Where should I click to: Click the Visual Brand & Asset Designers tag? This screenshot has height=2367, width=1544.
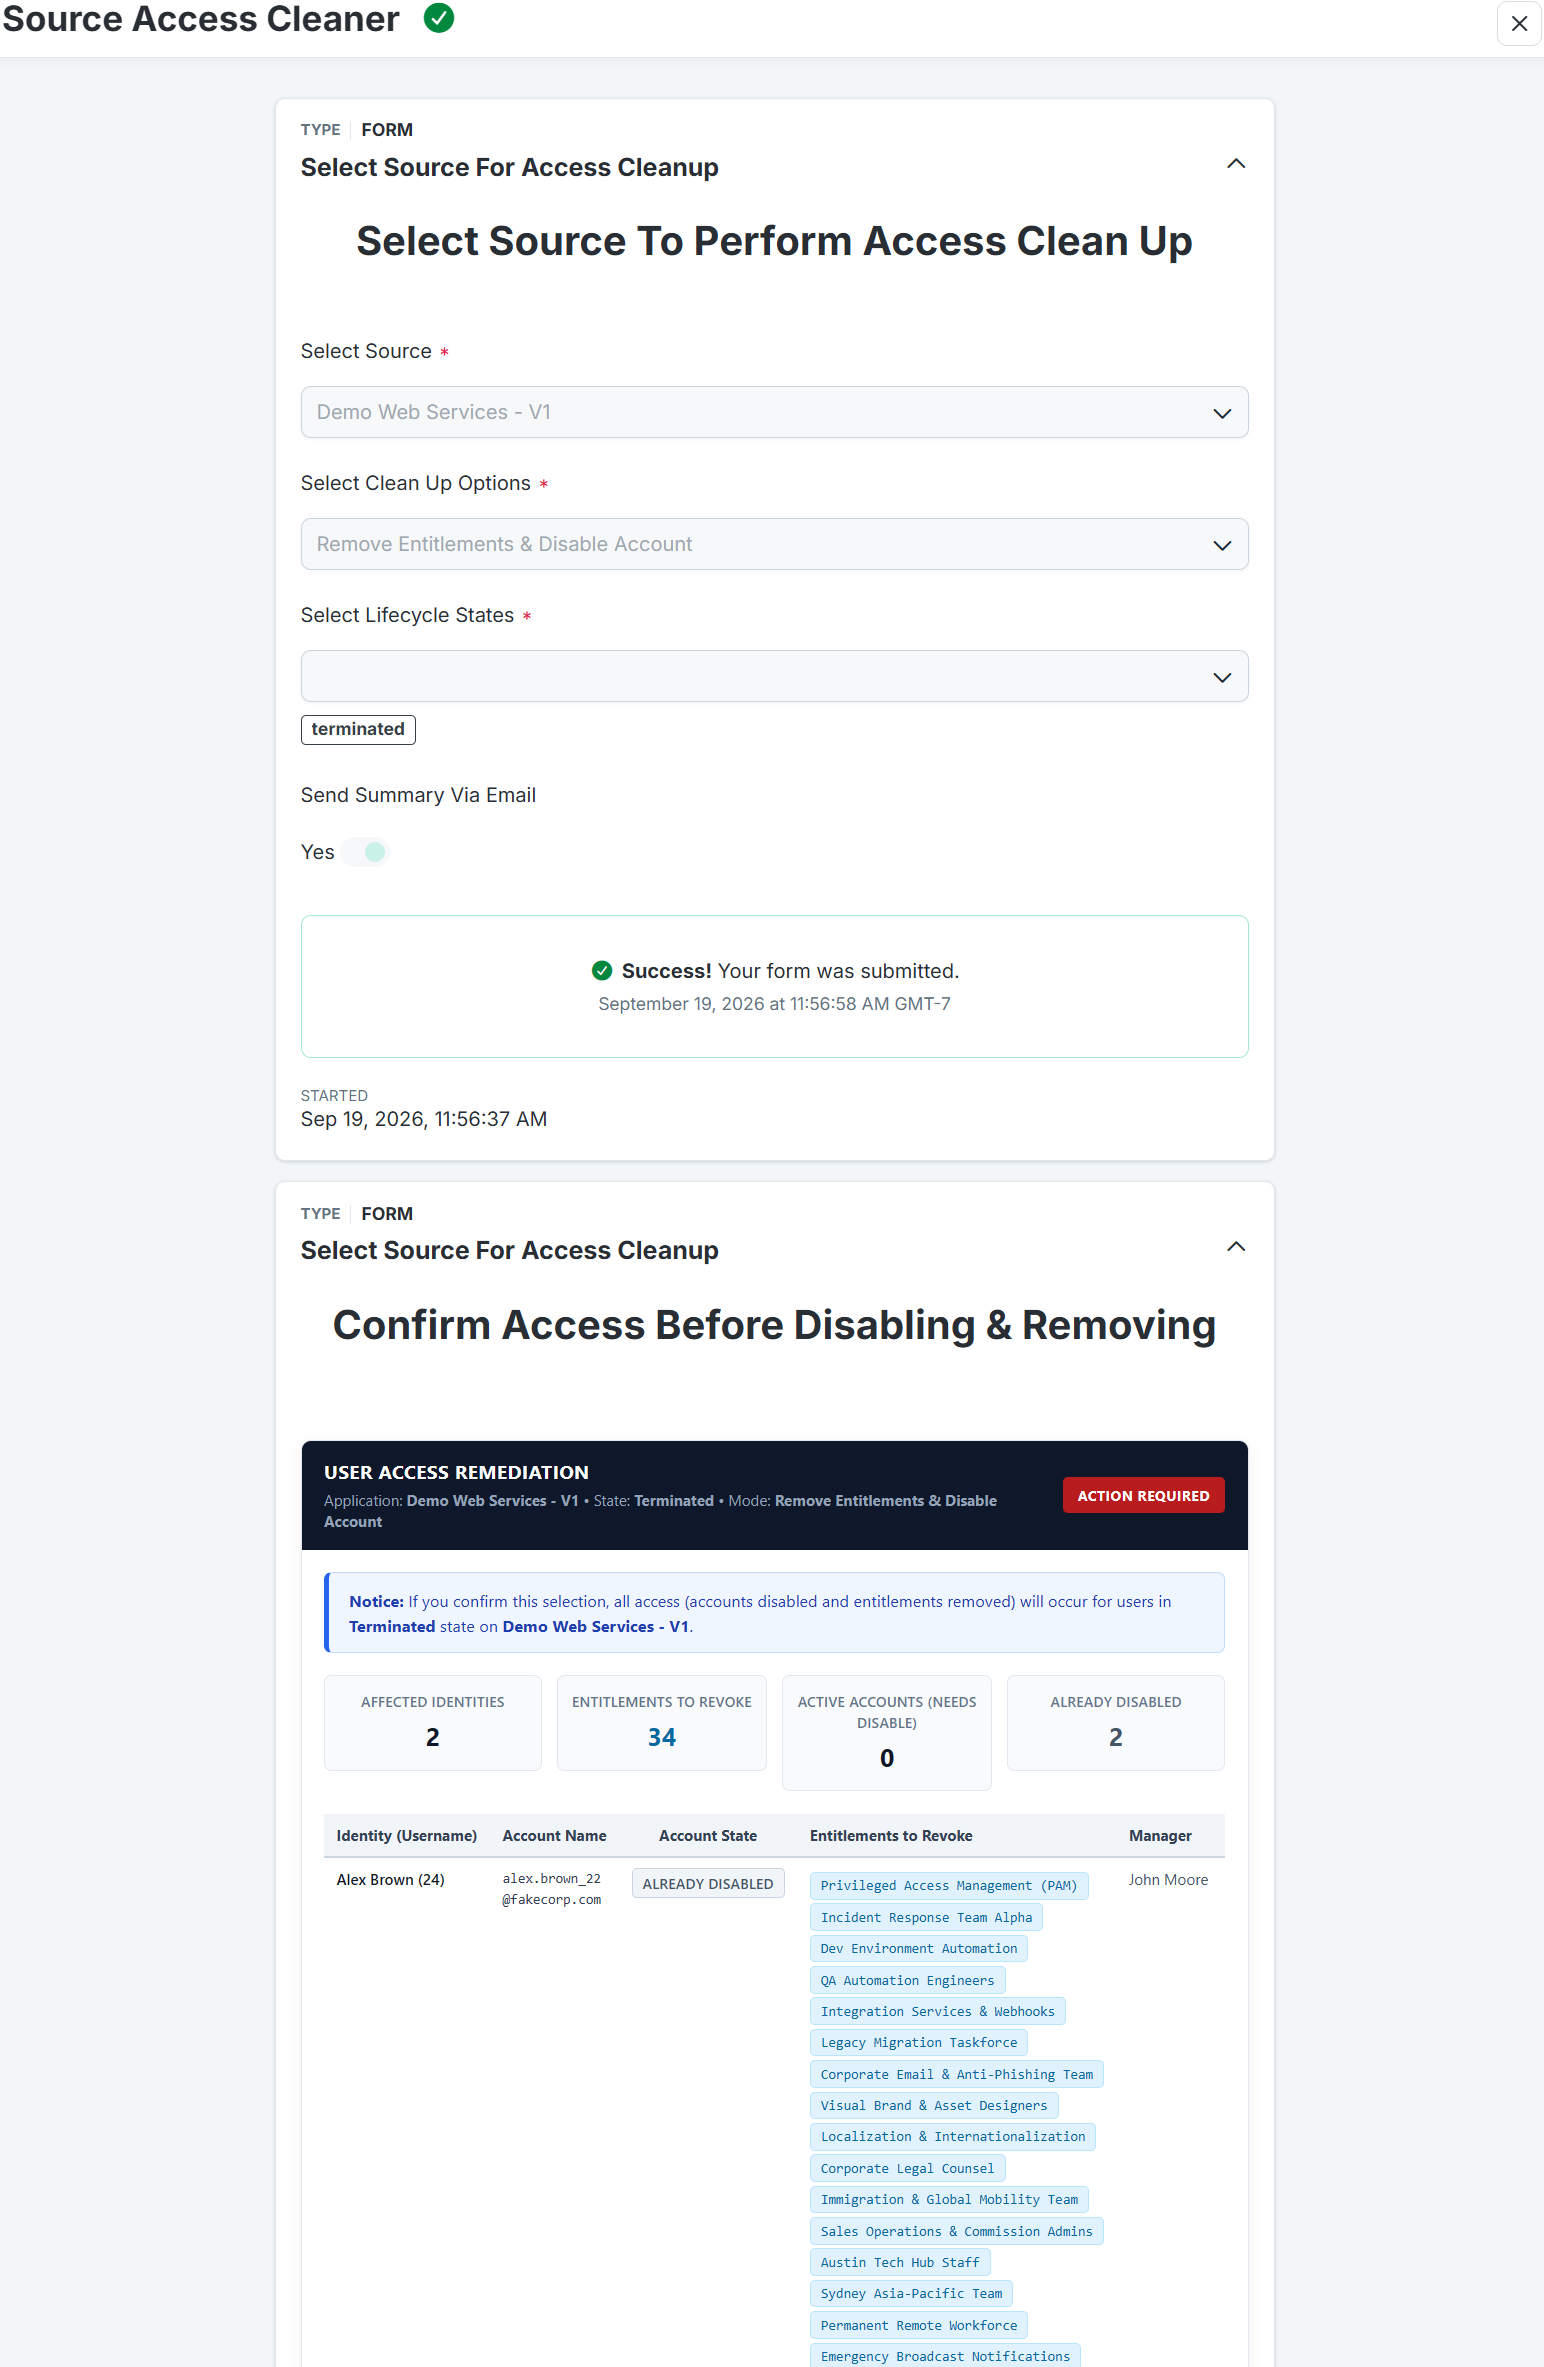[x=934, y=2105]
